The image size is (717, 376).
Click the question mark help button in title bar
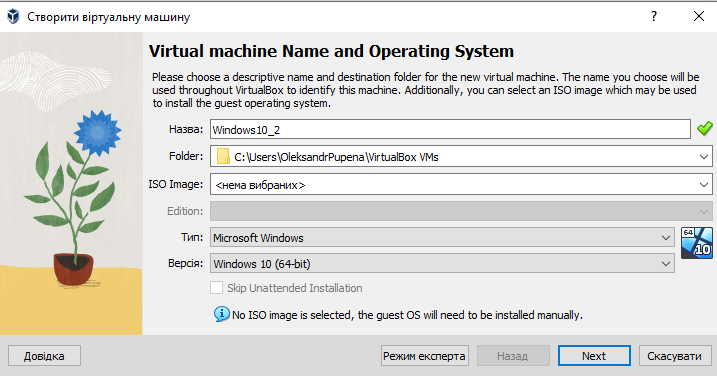click(654, 16)
